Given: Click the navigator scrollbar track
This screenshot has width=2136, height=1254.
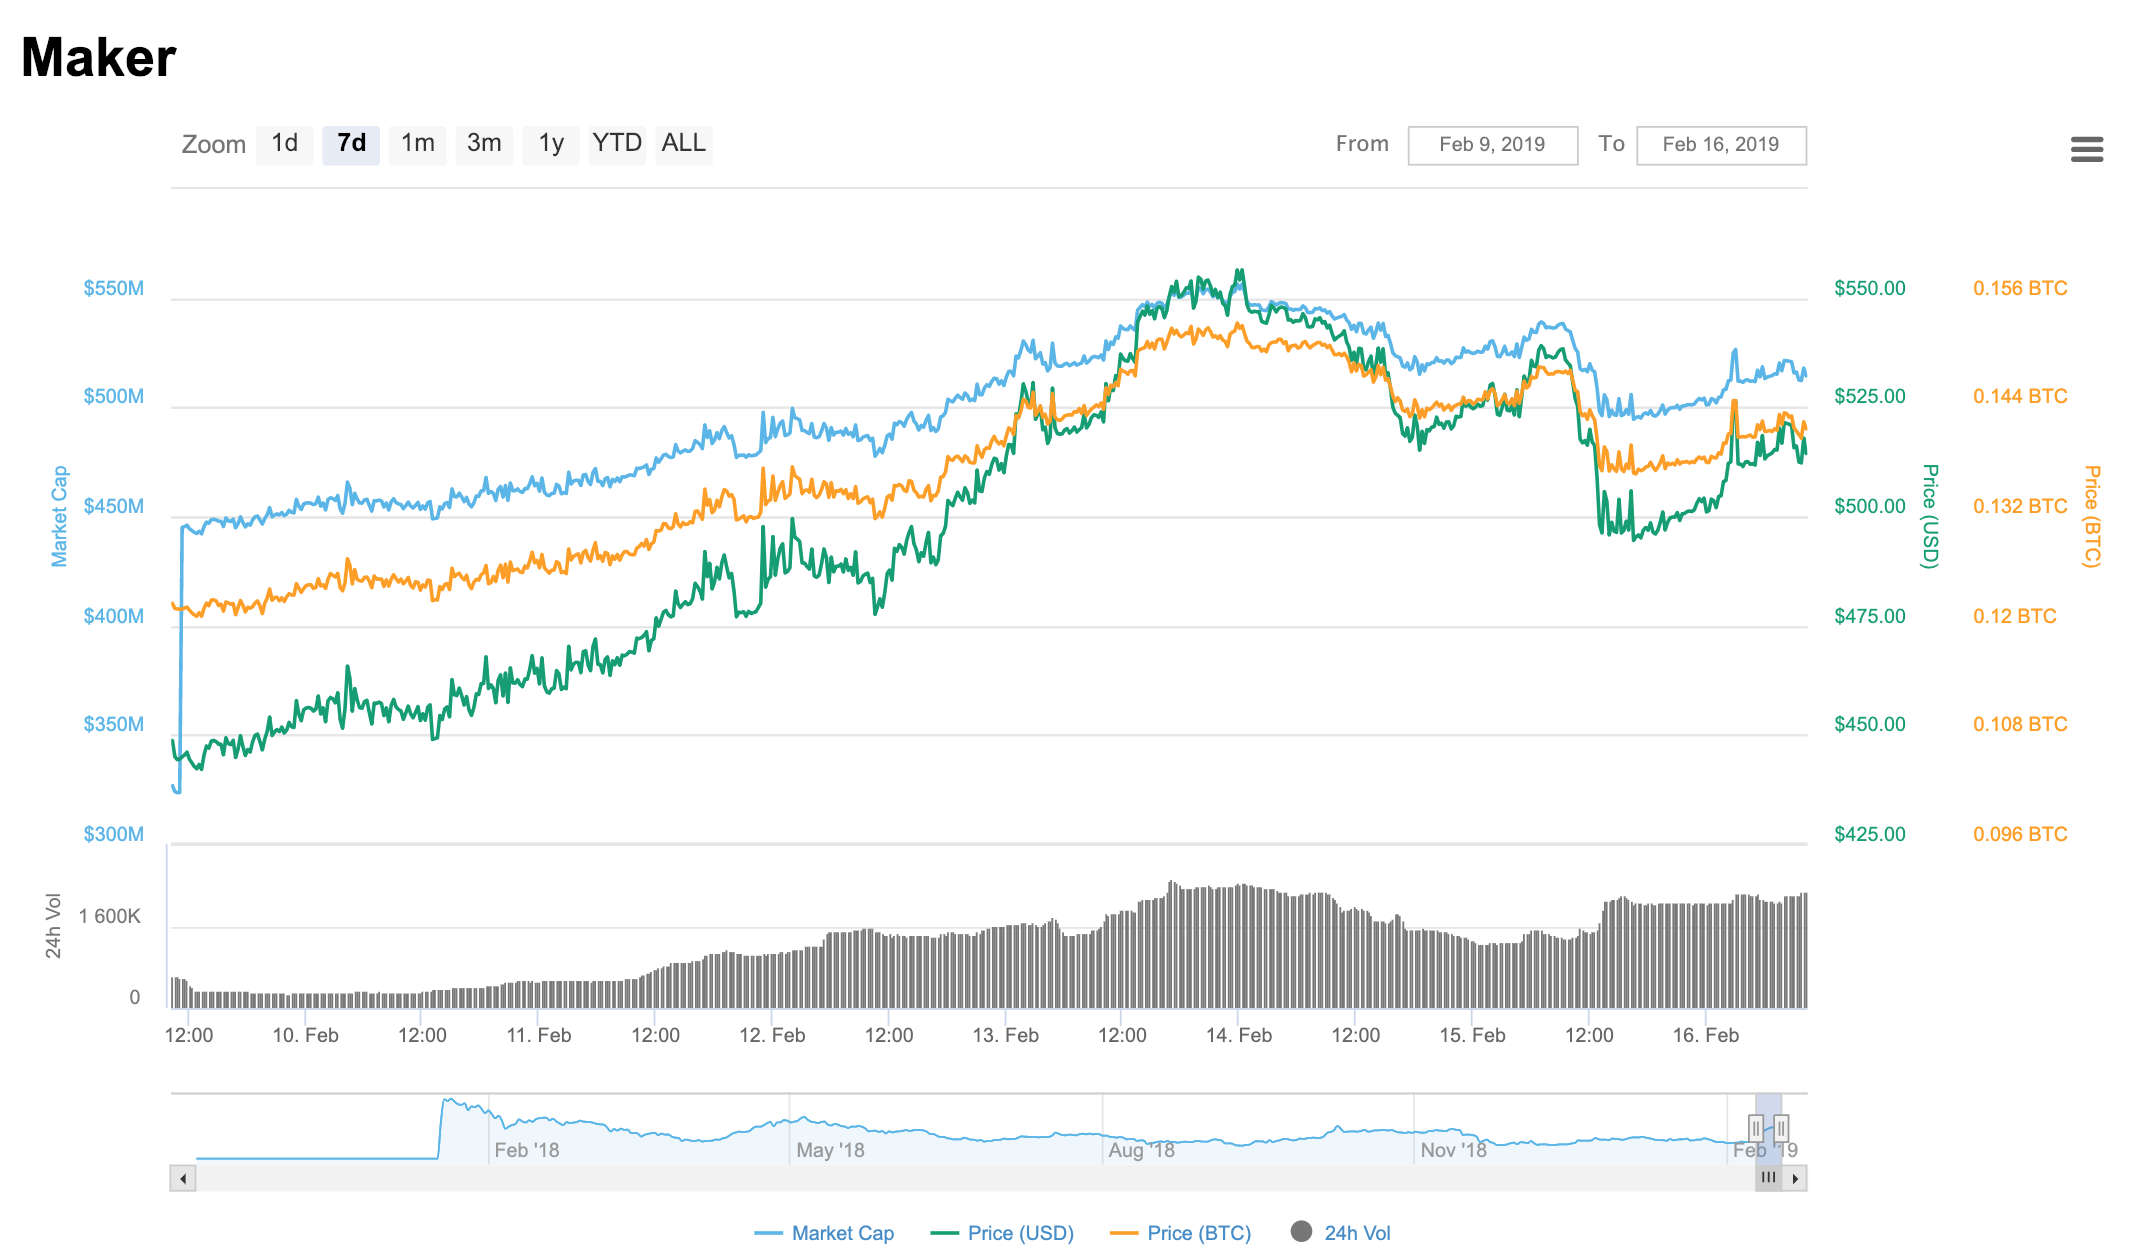Looking at the screenshot, I should [975, 1178].
